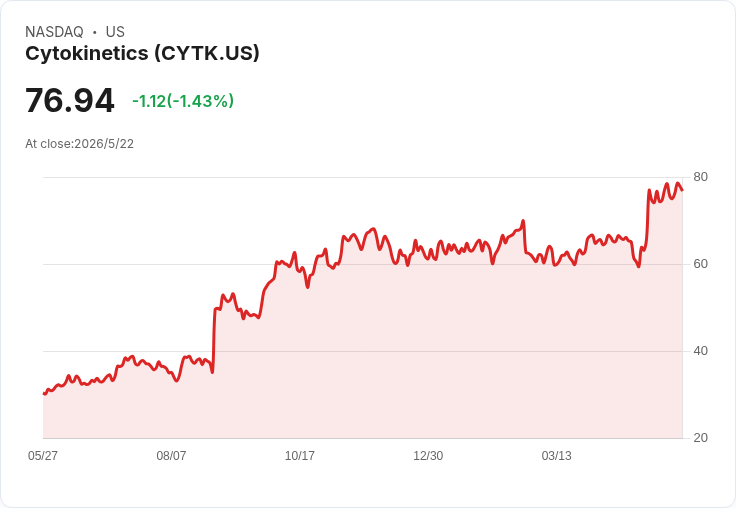The image size is (736, 508).
Task: Click the dot separator between NASDAQ and US
Action: coord(94,32)
